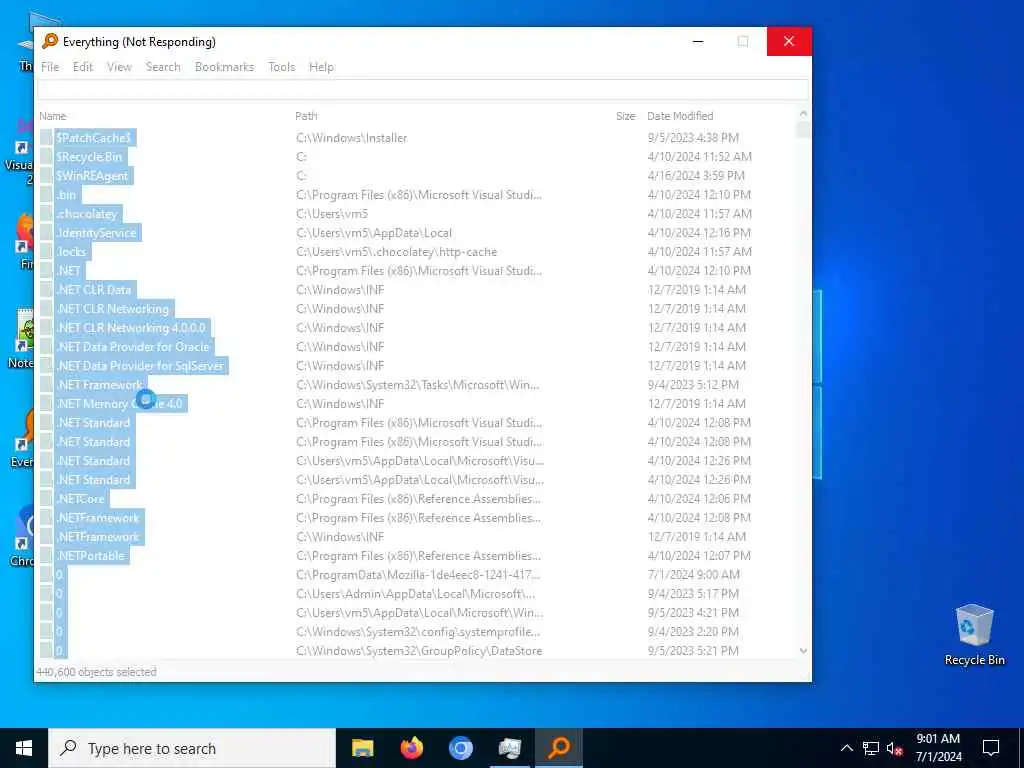Click path starting C:\ProgramData\Mozilla-1de4eec8
Screen dimensions: 1024x768
(x=418, y=575)
